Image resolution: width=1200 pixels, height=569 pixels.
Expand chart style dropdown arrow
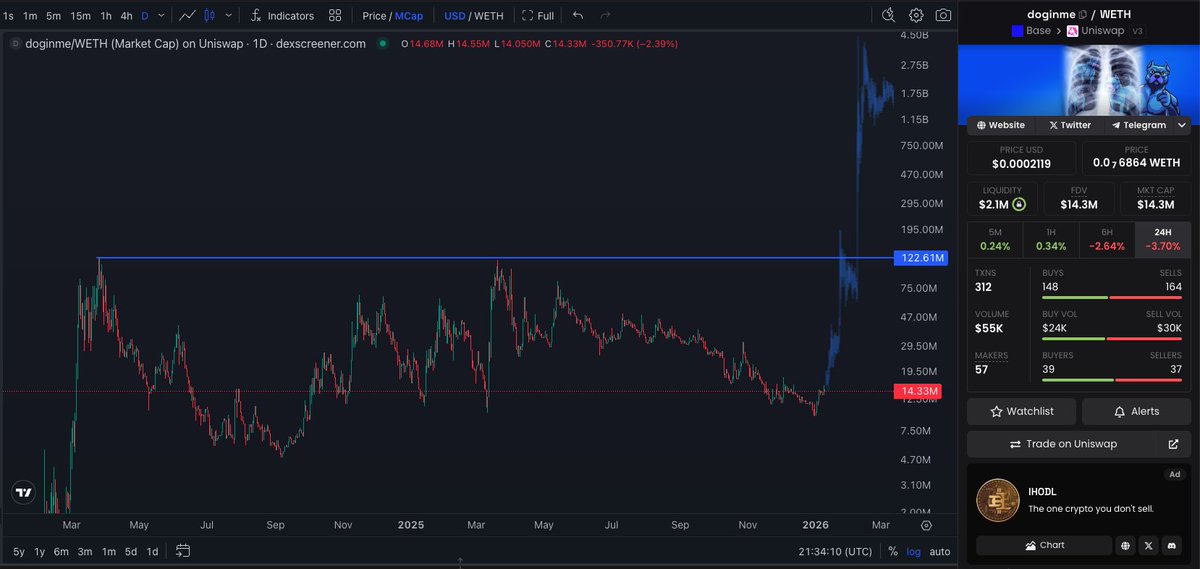click(x=230, y=16)
